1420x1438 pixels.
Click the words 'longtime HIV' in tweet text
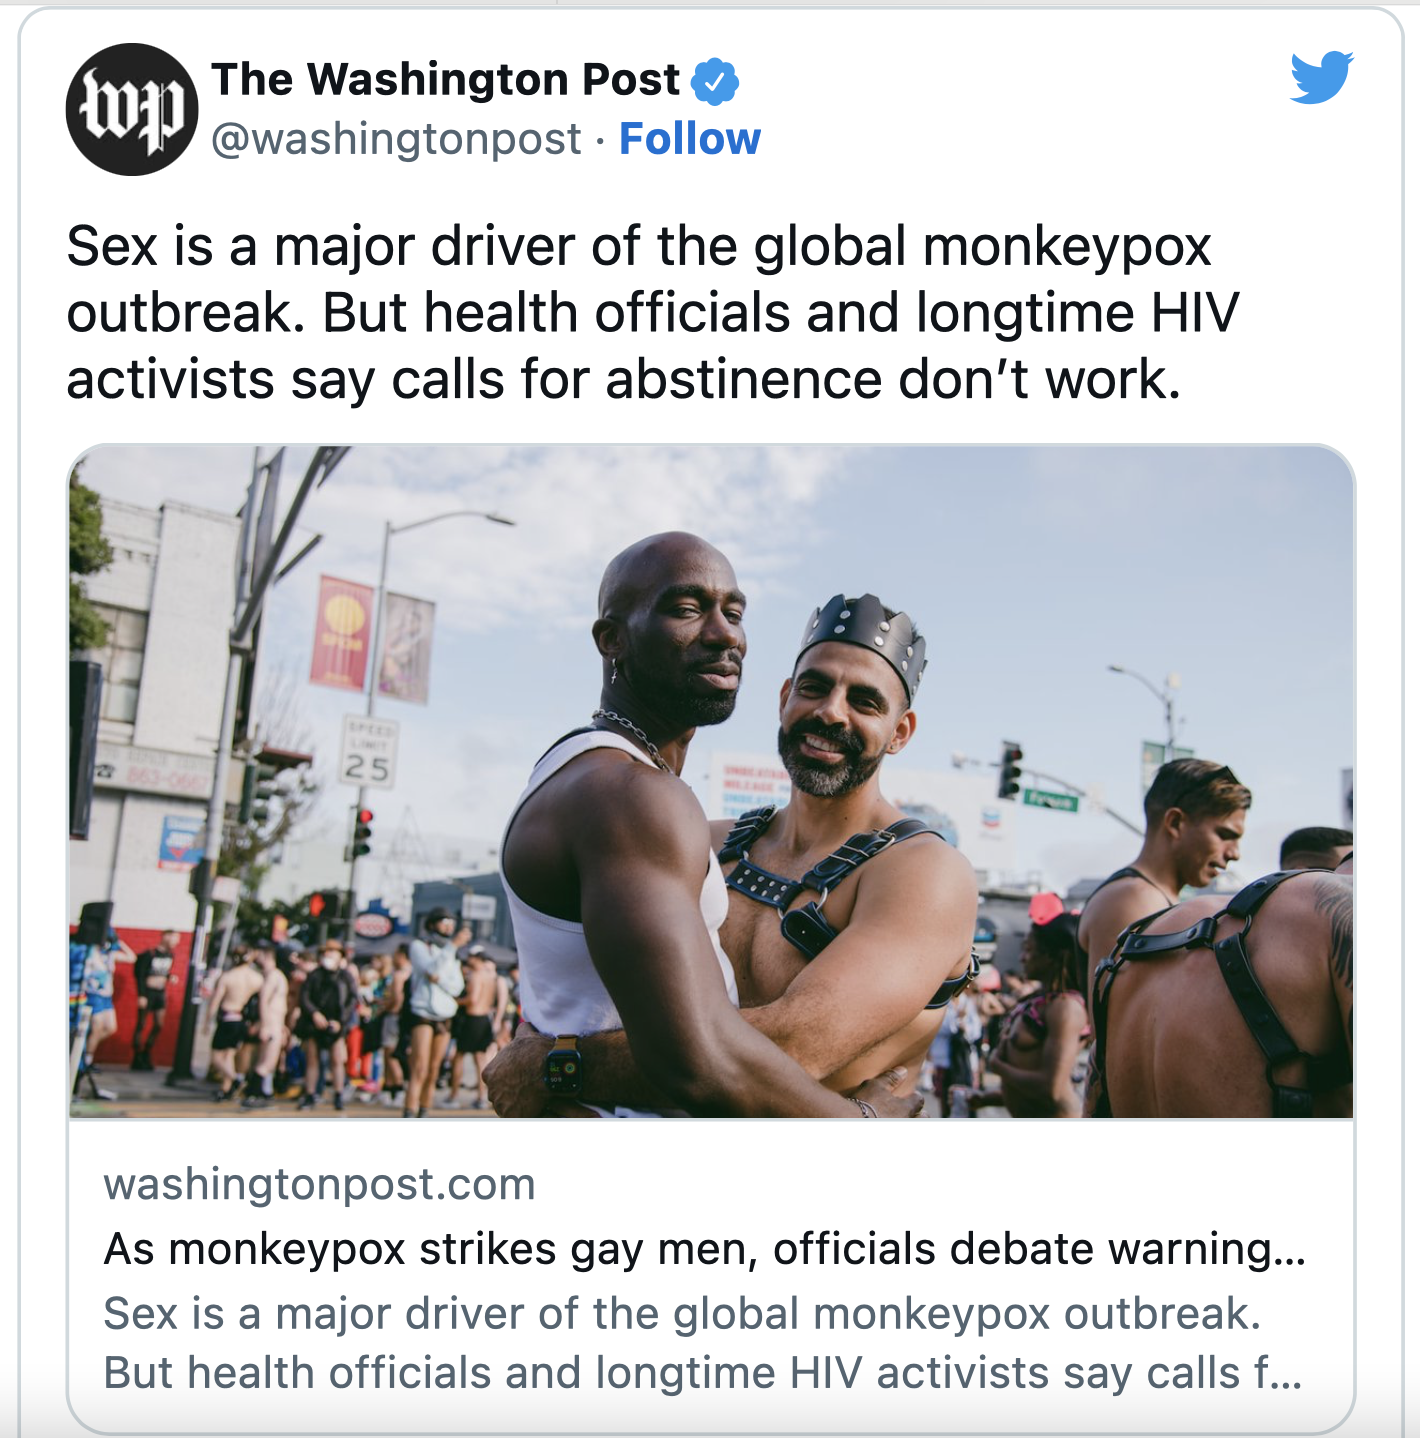pyautogui.click(x=1078, y=313)
